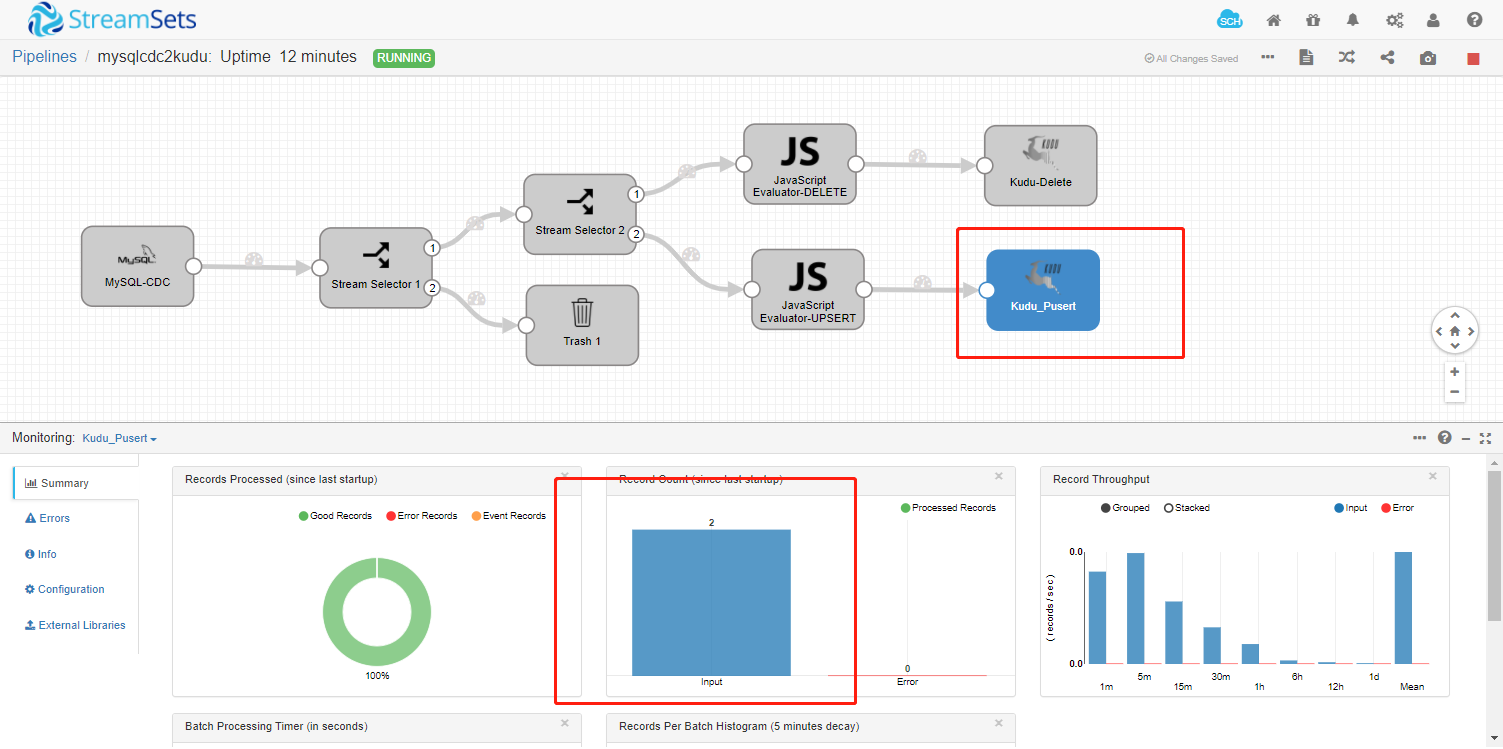Open the Pipelines breadcrumb link
Viewport: 1503px width, 749px height.
point(44,57)
